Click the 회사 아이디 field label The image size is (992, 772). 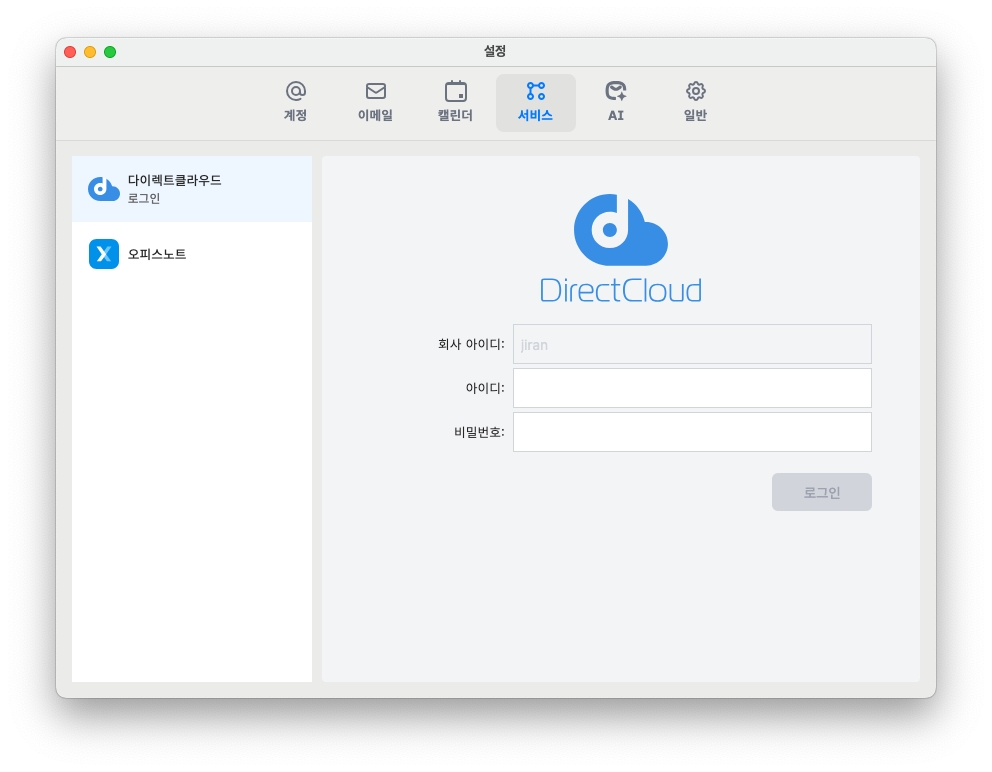pyautogui.click(x=471, y=344)
